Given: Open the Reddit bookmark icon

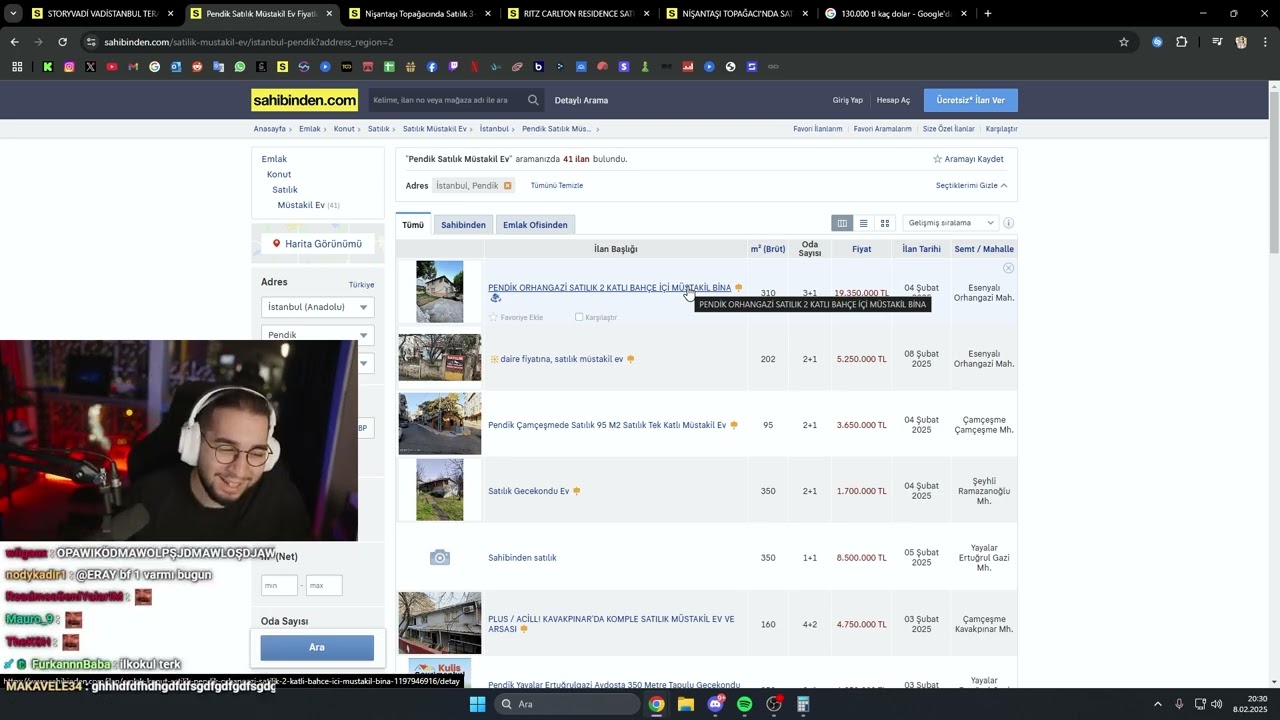Looking at the screenshot, I should [197, 67].
